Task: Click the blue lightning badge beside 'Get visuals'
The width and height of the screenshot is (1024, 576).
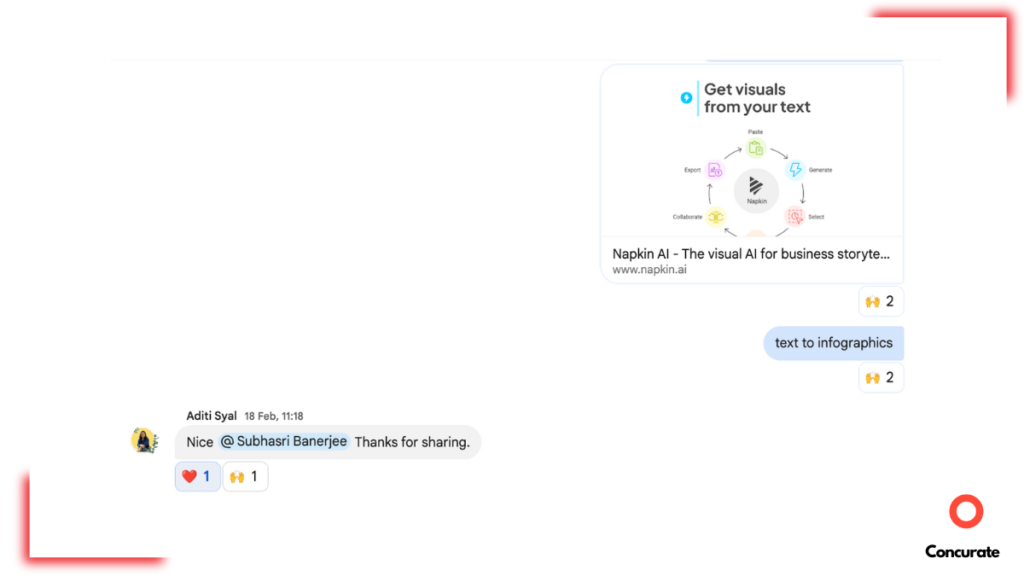Action: point(686,98)
